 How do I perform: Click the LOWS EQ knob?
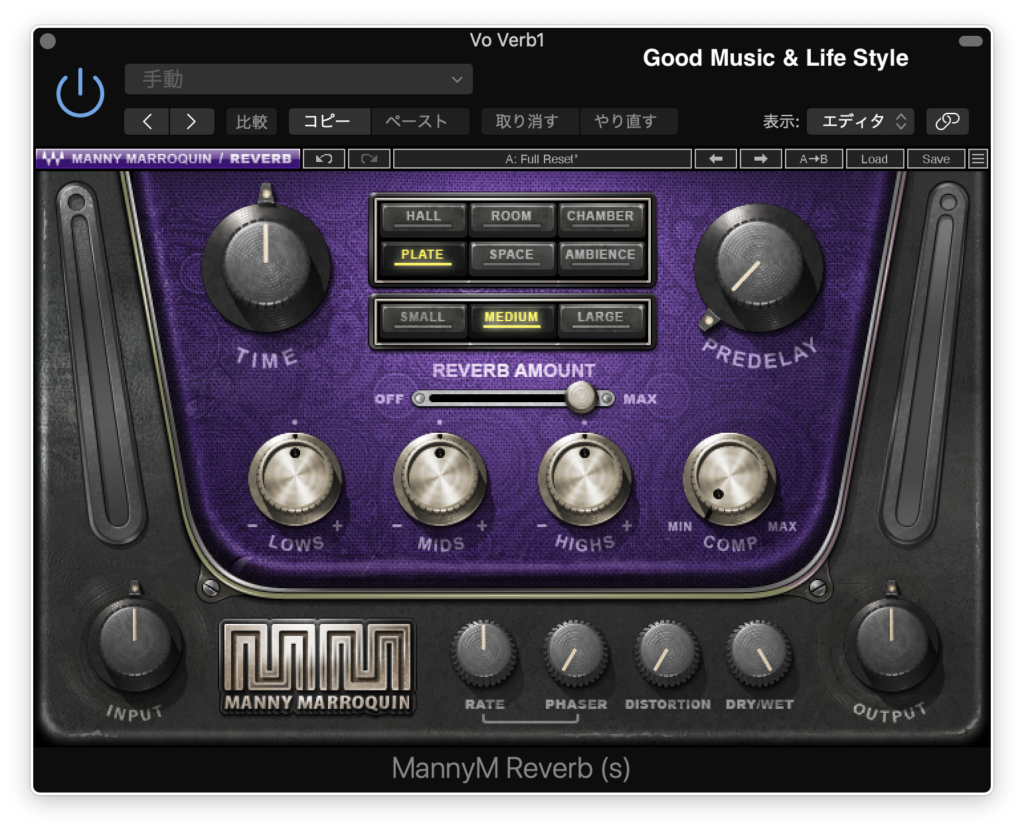(295, 480)
